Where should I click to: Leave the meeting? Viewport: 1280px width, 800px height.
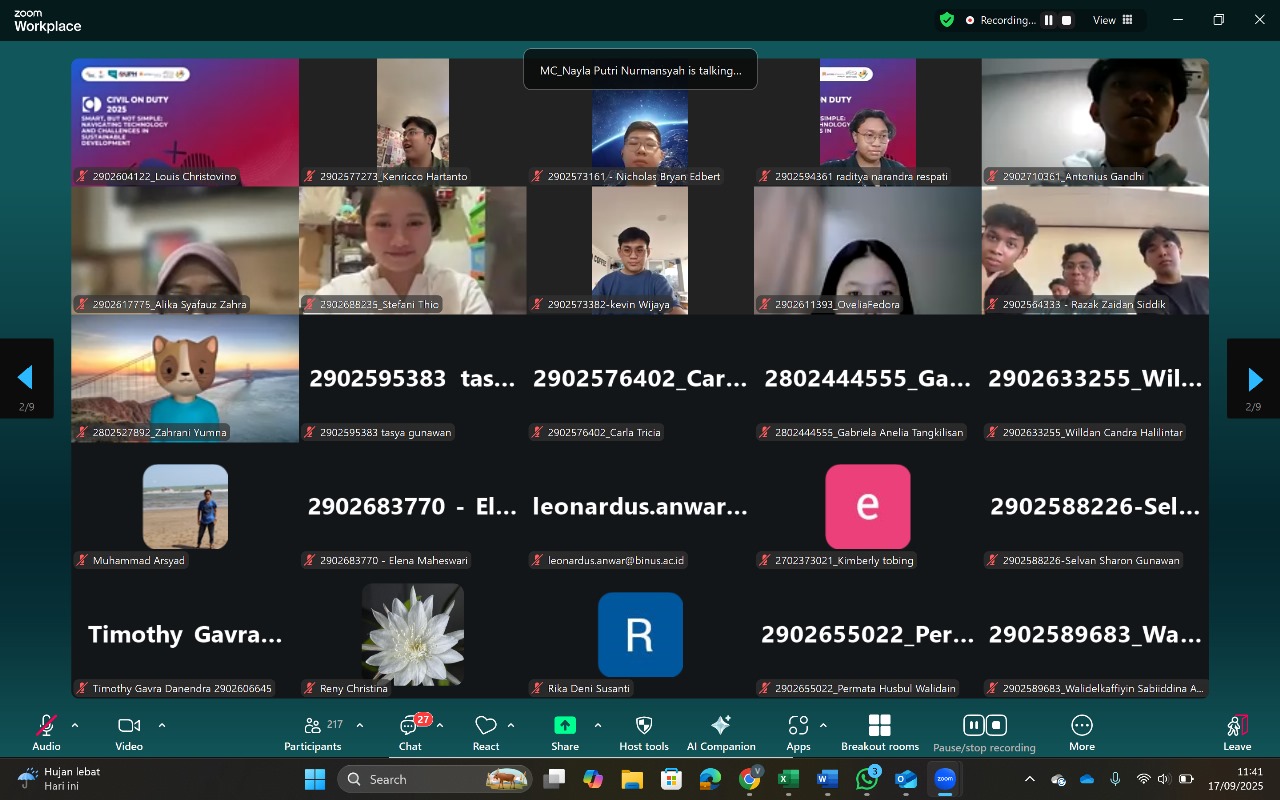click(1237, 732)
